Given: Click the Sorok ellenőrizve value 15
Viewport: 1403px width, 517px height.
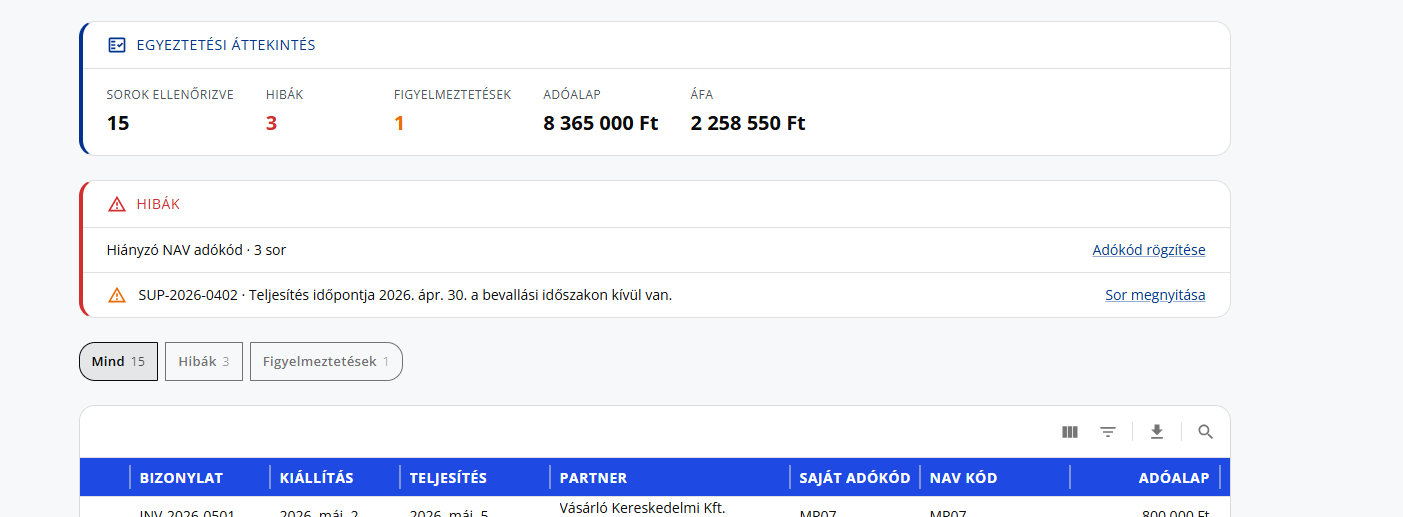Looking at the screenshot, I should coord(118,124).
